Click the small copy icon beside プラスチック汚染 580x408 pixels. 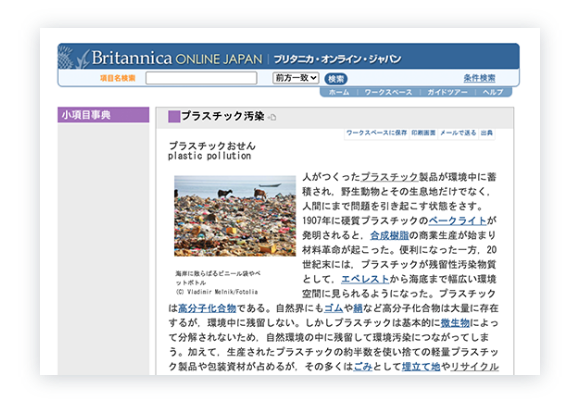pos(272,117)
